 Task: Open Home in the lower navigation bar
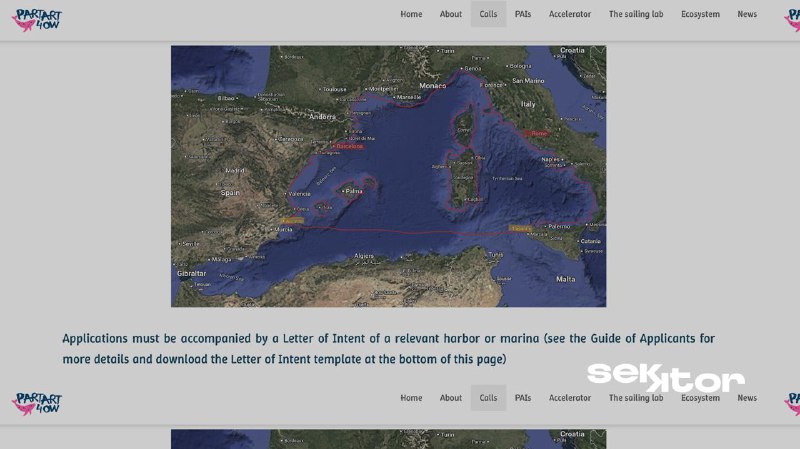[x=411, y=398]
